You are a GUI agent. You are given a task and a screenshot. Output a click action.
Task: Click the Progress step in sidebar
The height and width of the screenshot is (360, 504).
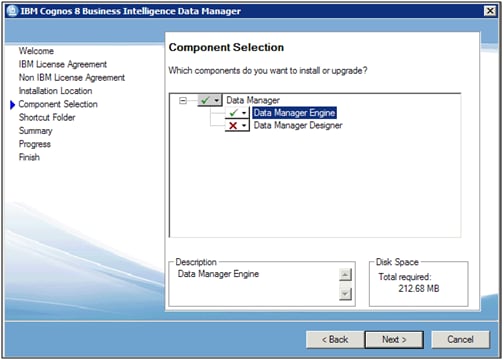tap(35, 144)
